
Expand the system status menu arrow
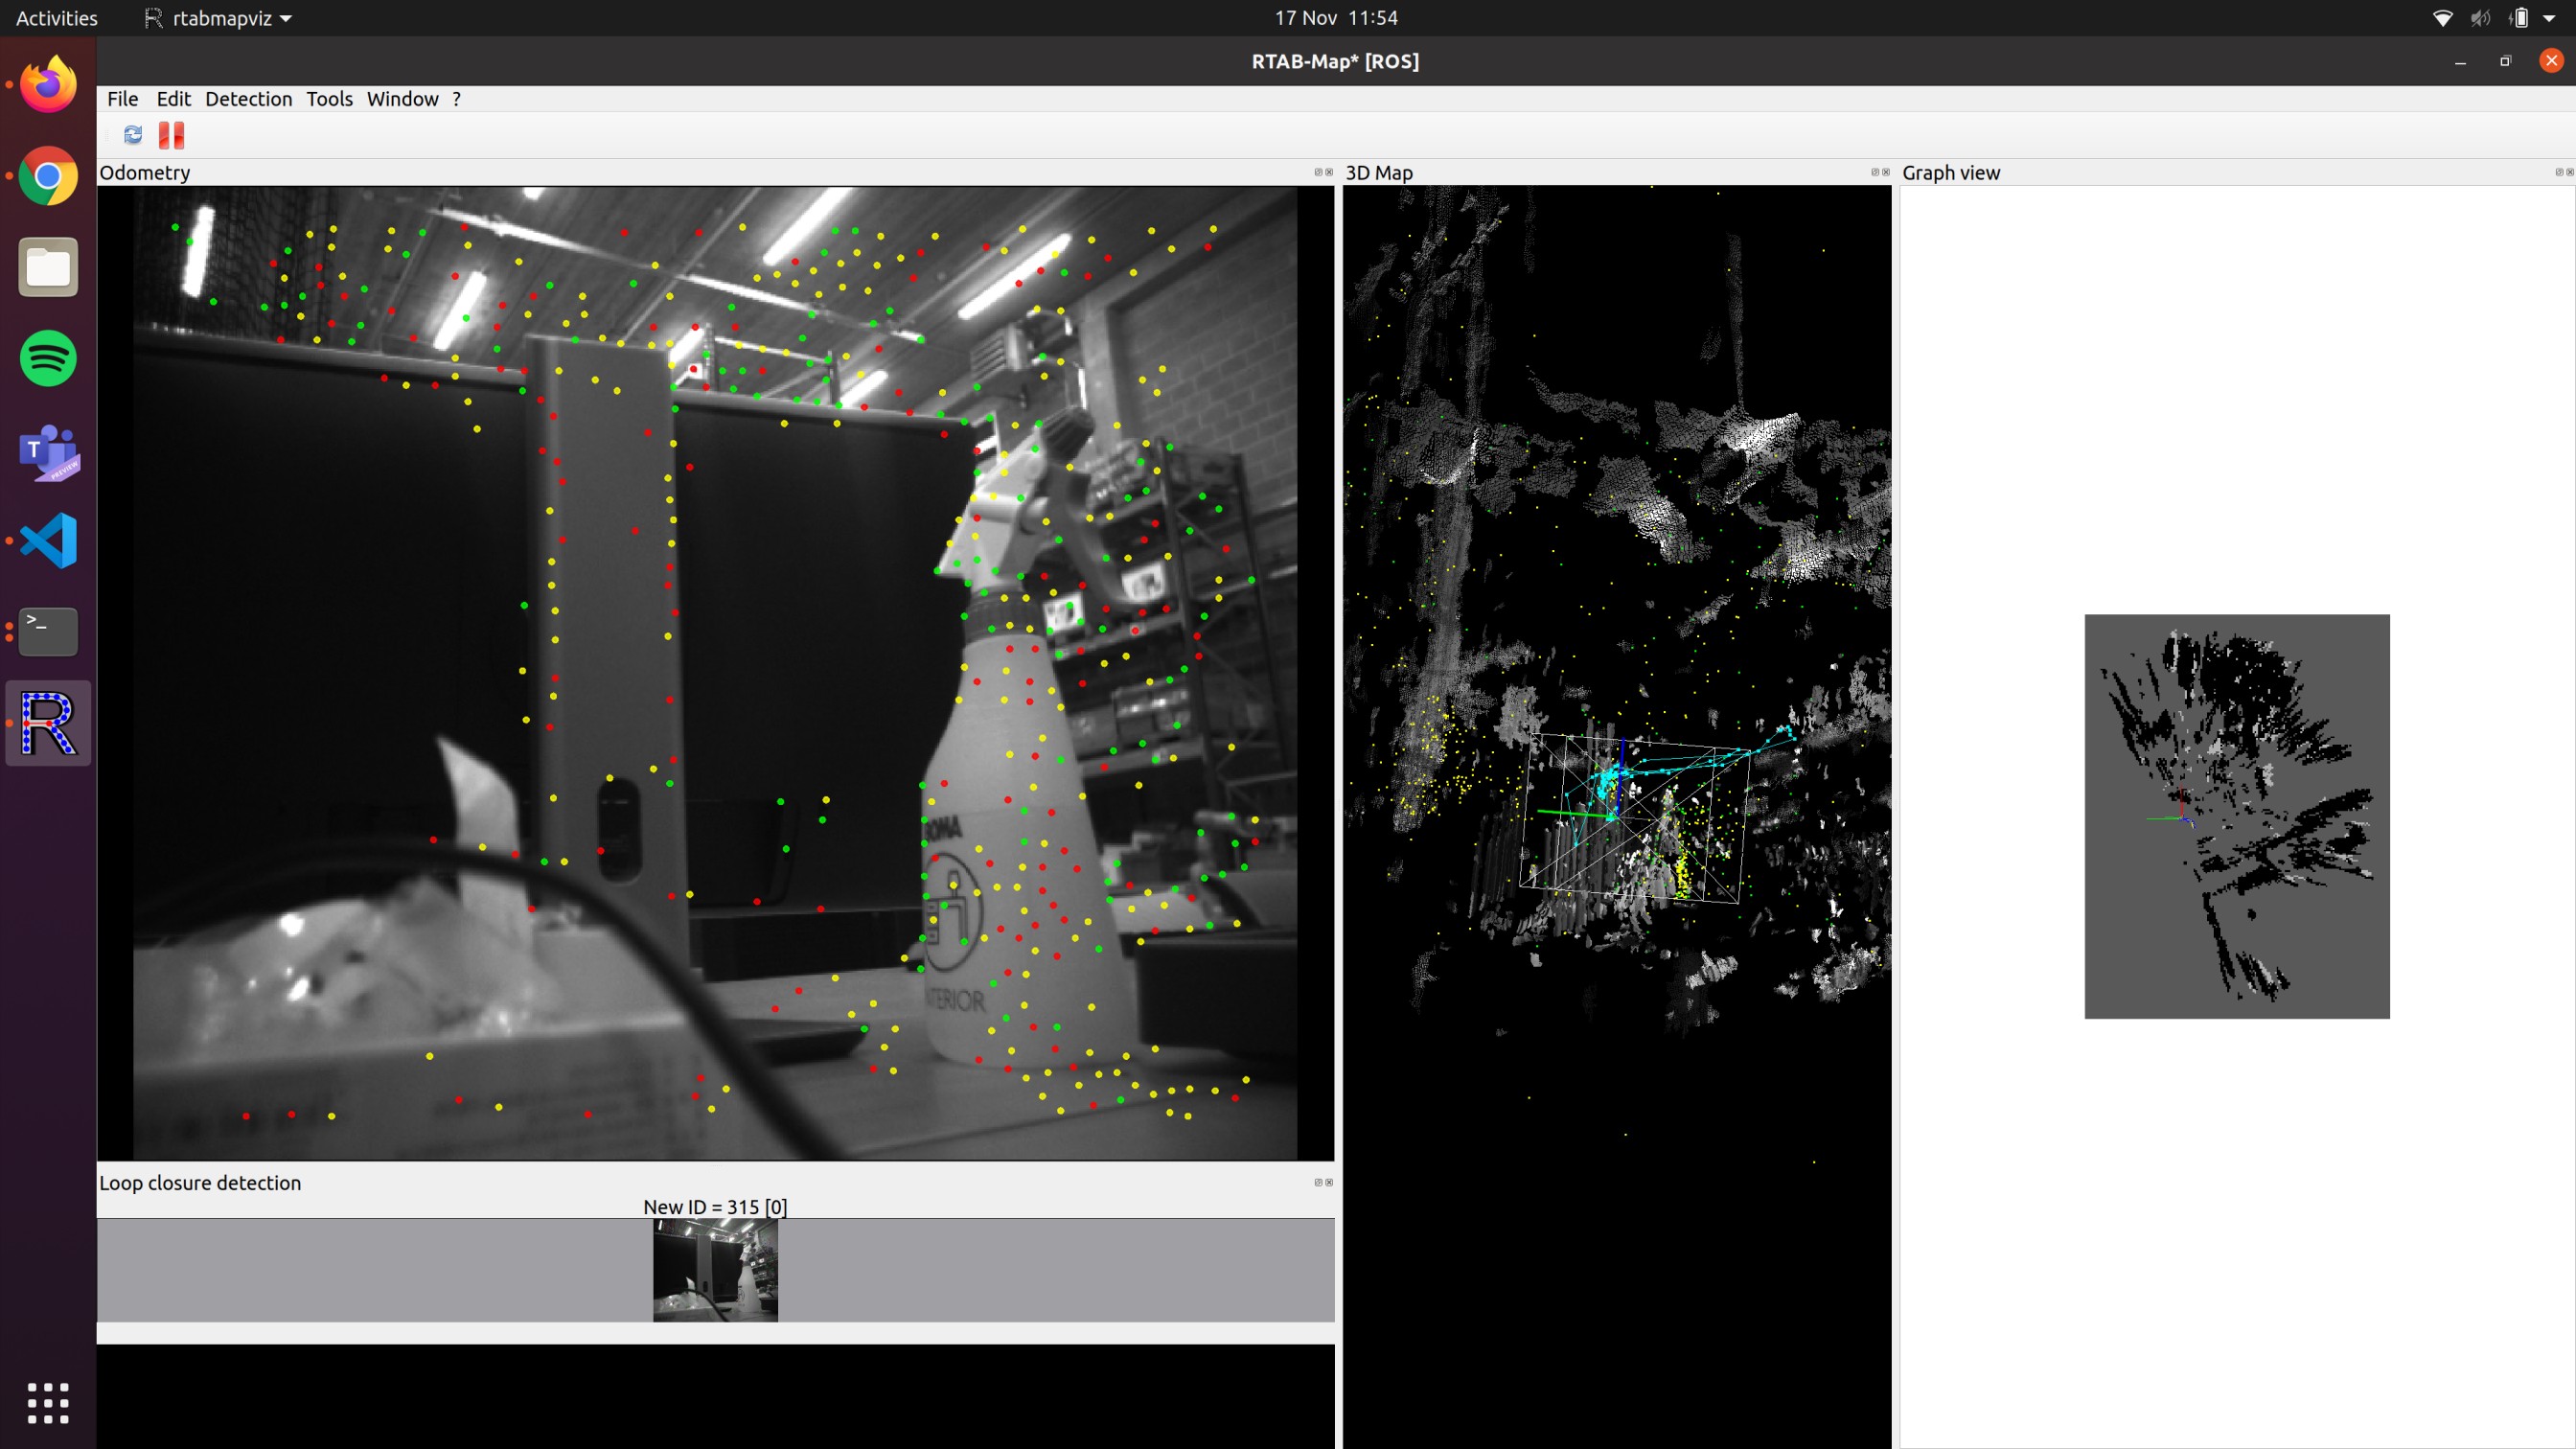[x=2549, y=18]
